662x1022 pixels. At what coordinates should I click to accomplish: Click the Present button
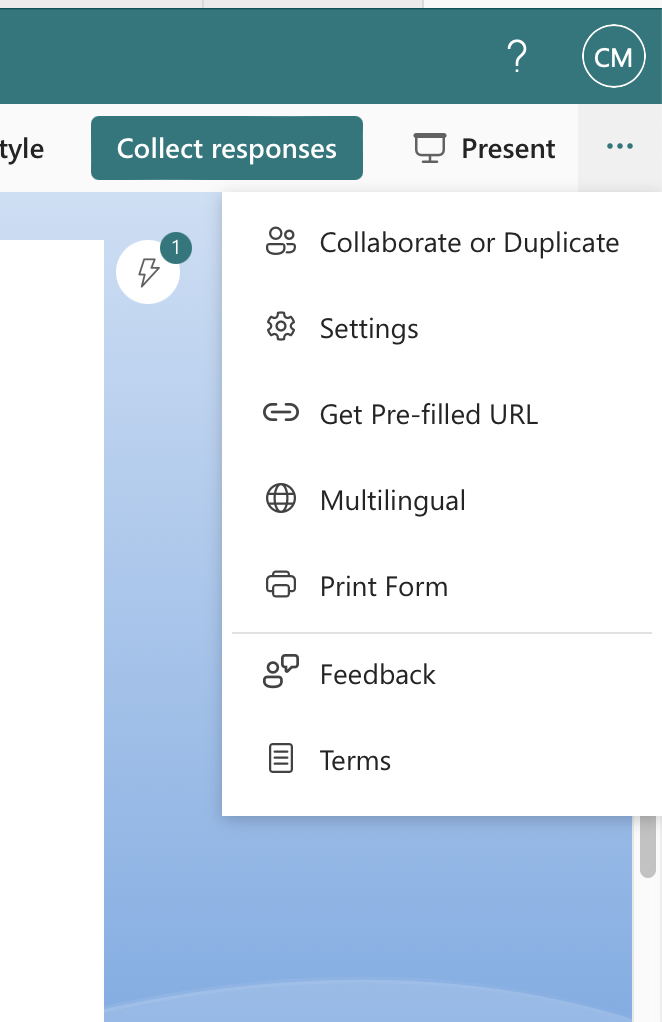(485, 148)
